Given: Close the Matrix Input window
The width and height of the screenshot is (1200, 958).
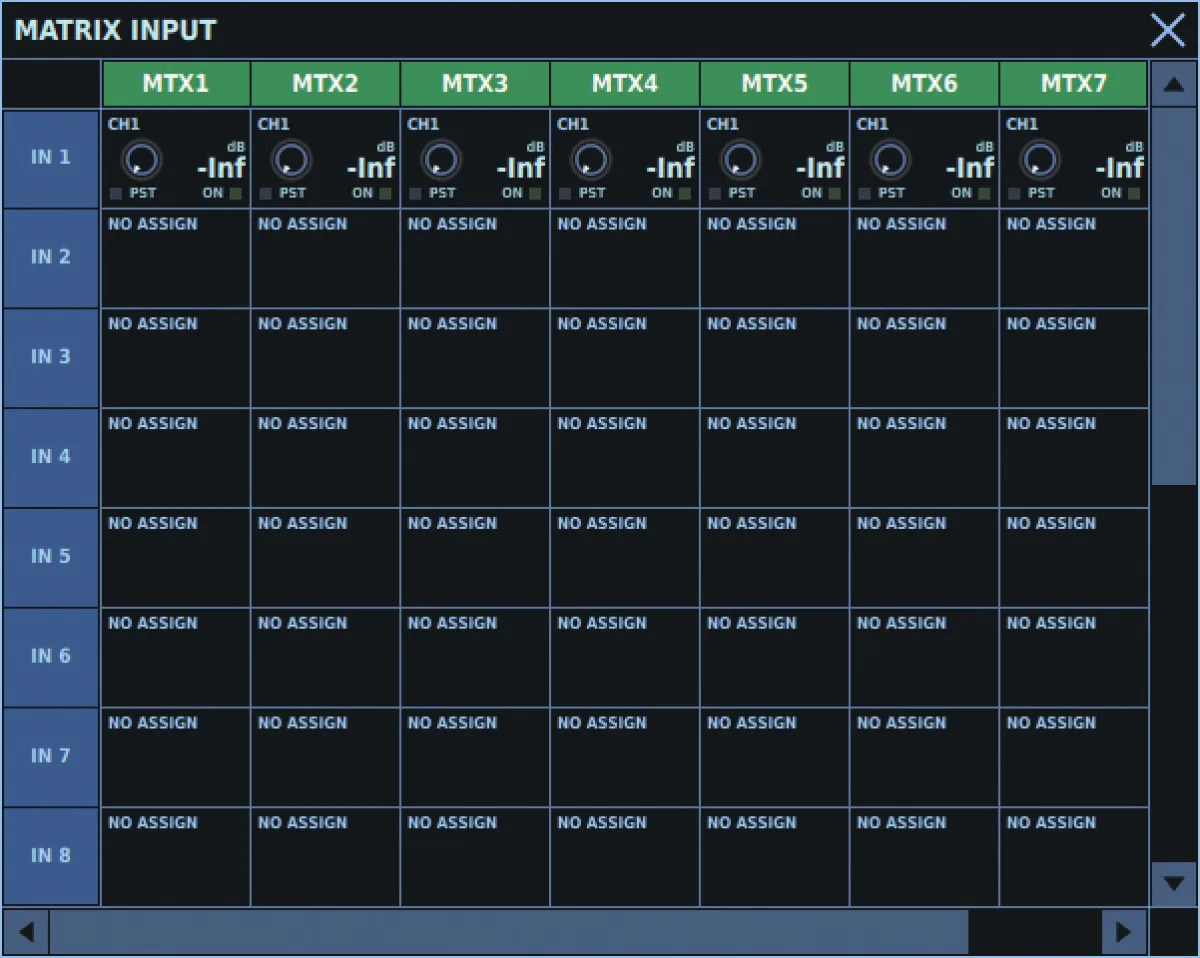Looking at the screenshot, I should [x=1167, y=30].
